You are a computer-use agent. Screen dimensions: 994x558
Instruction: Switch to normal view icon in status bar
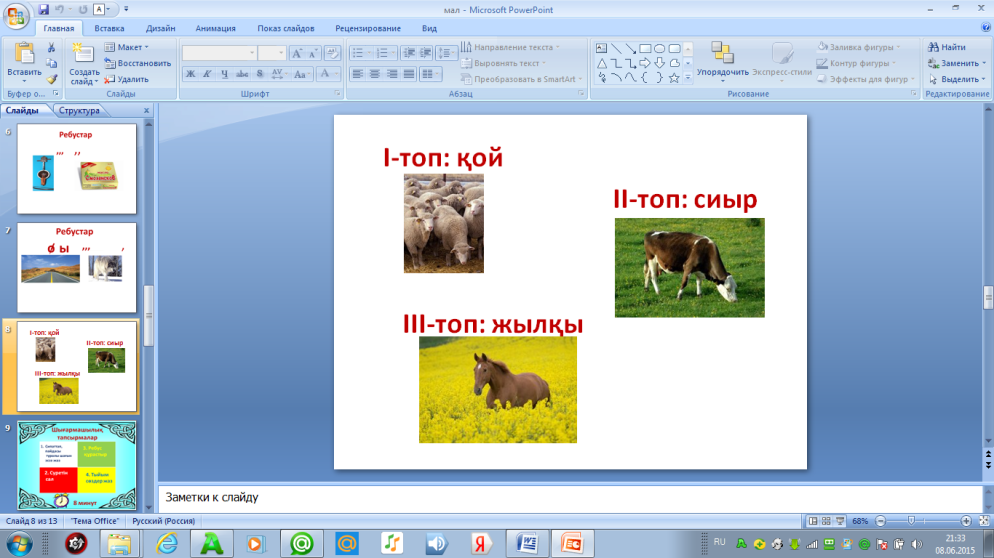tap(813, 521)
